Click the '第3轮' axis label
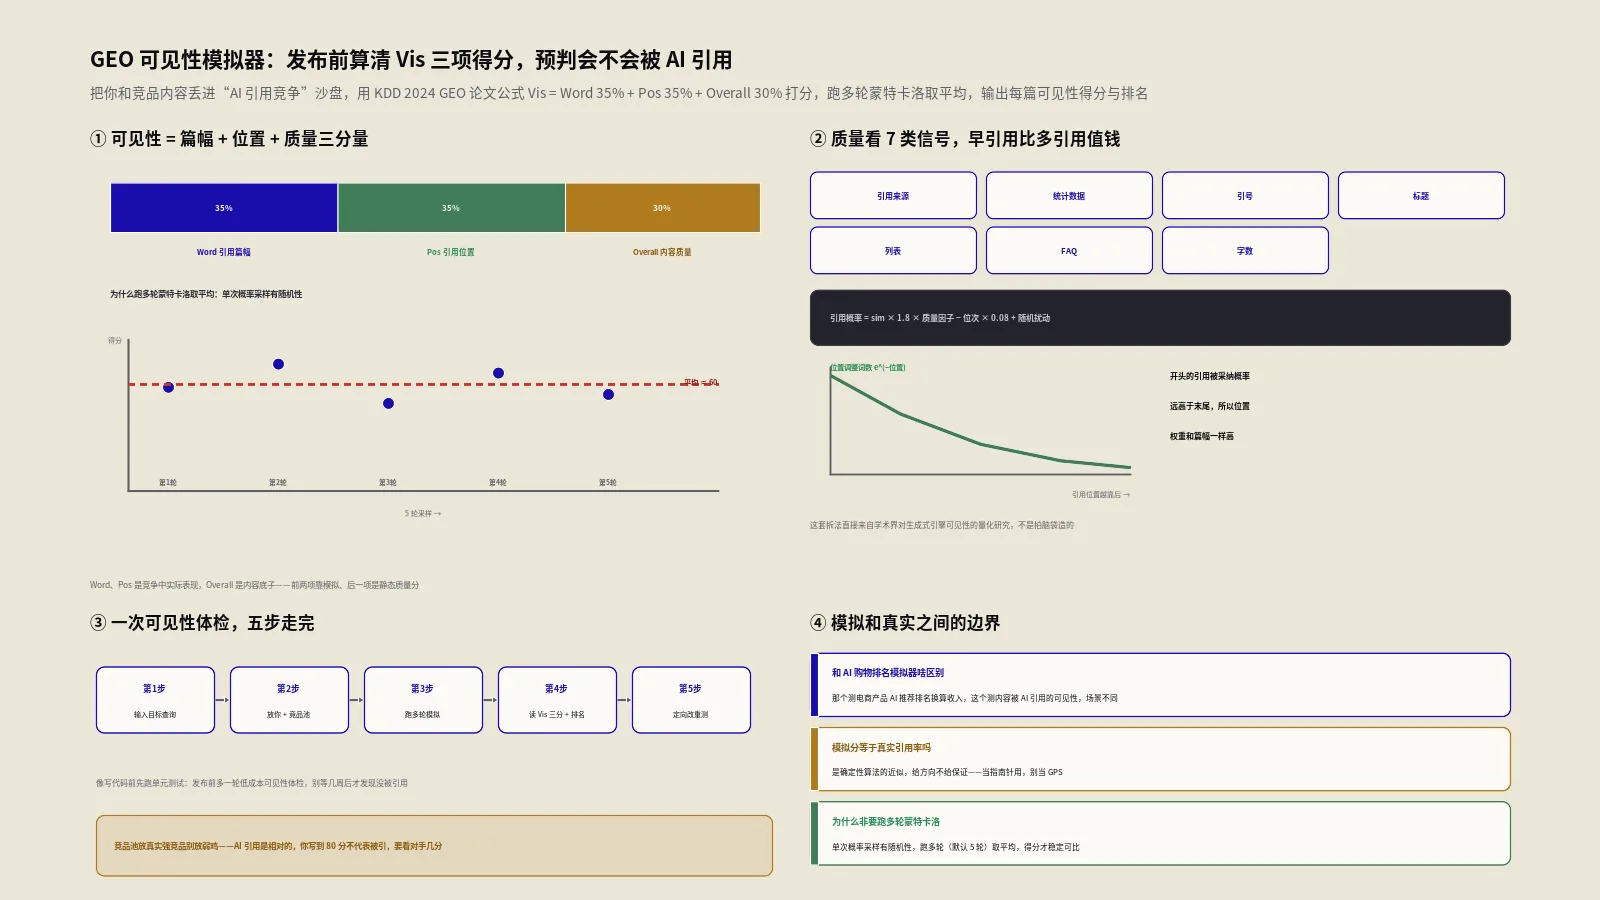 (388, 482)
